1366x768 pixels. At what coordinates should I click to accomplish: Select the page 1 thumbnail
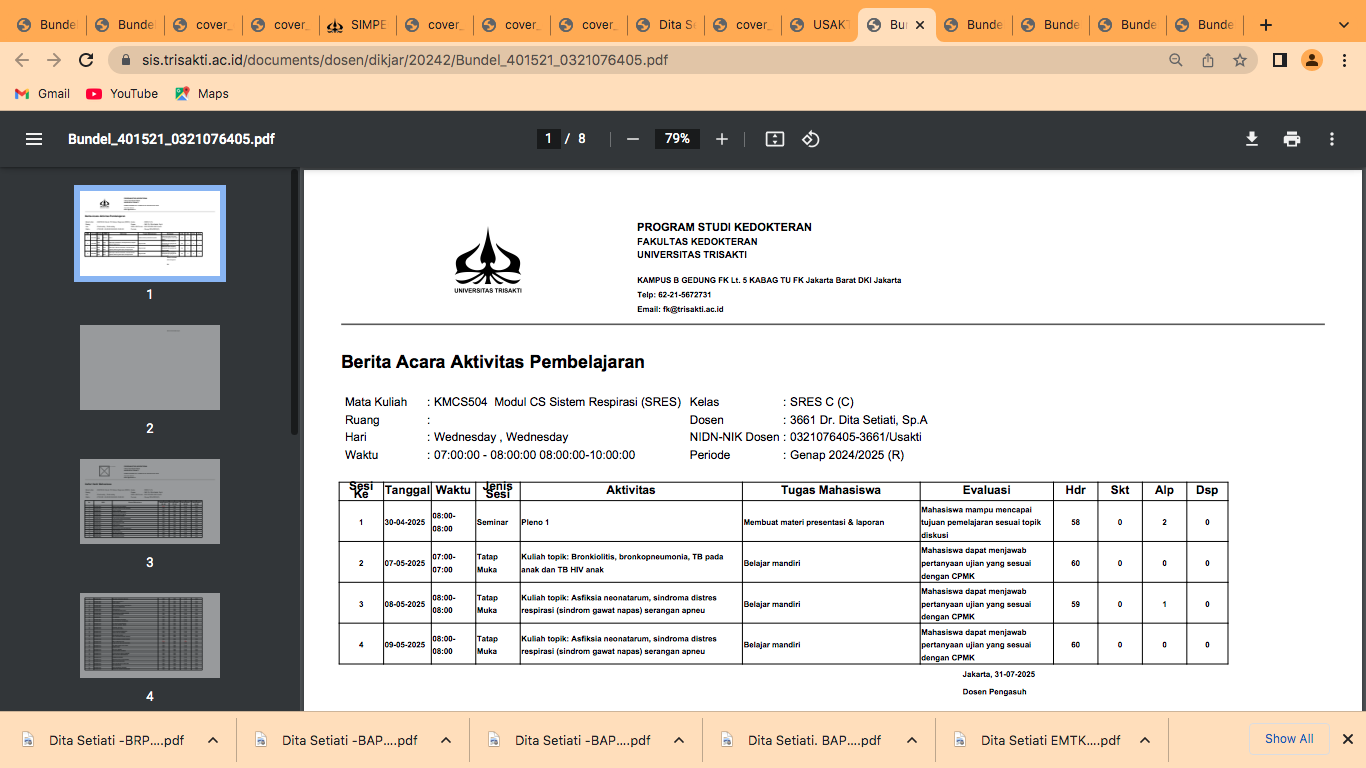tap(150, 233)
